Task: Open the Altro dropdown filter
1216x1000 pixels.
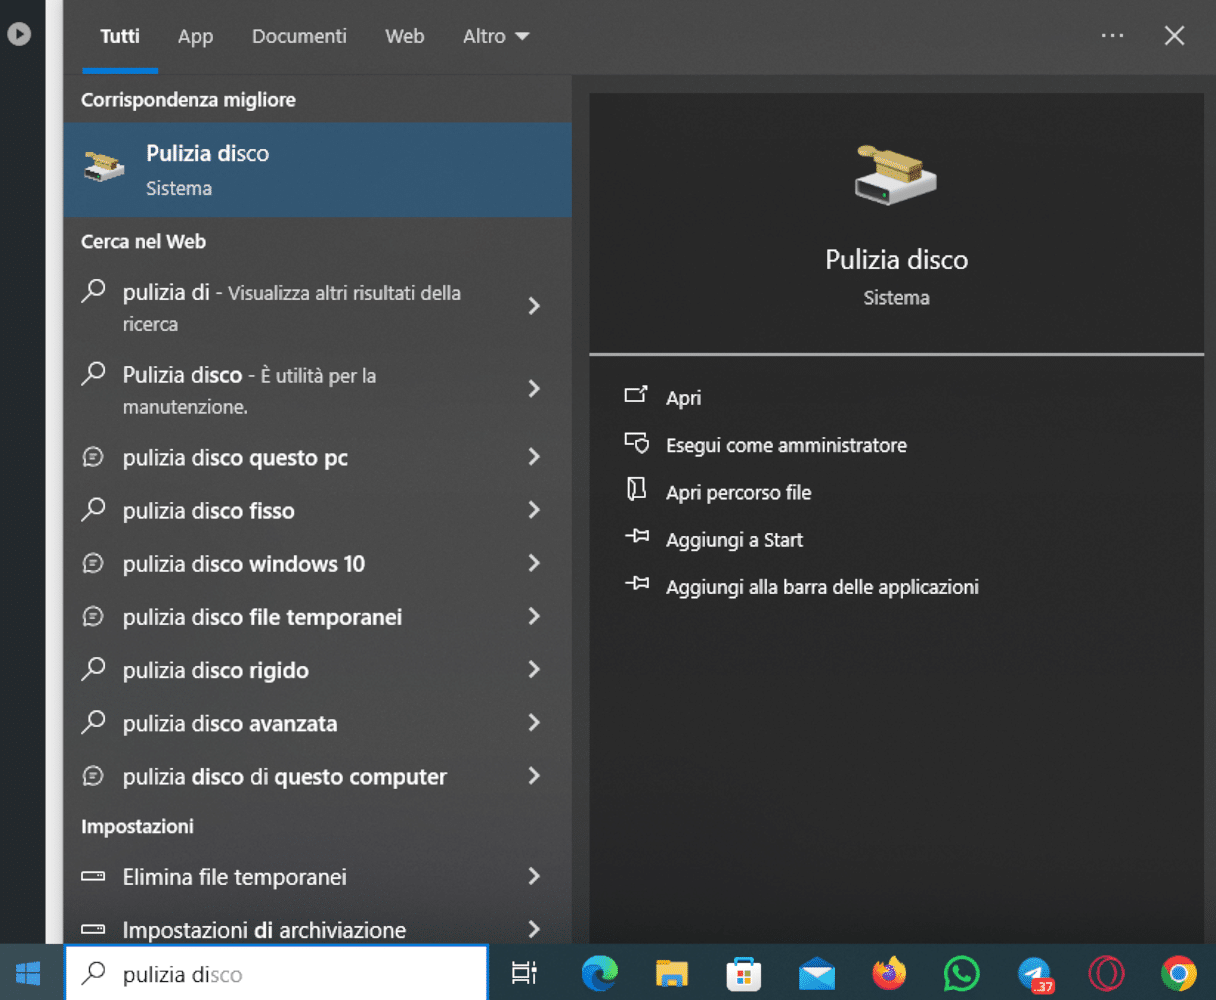Action: (x=496, y=36)
